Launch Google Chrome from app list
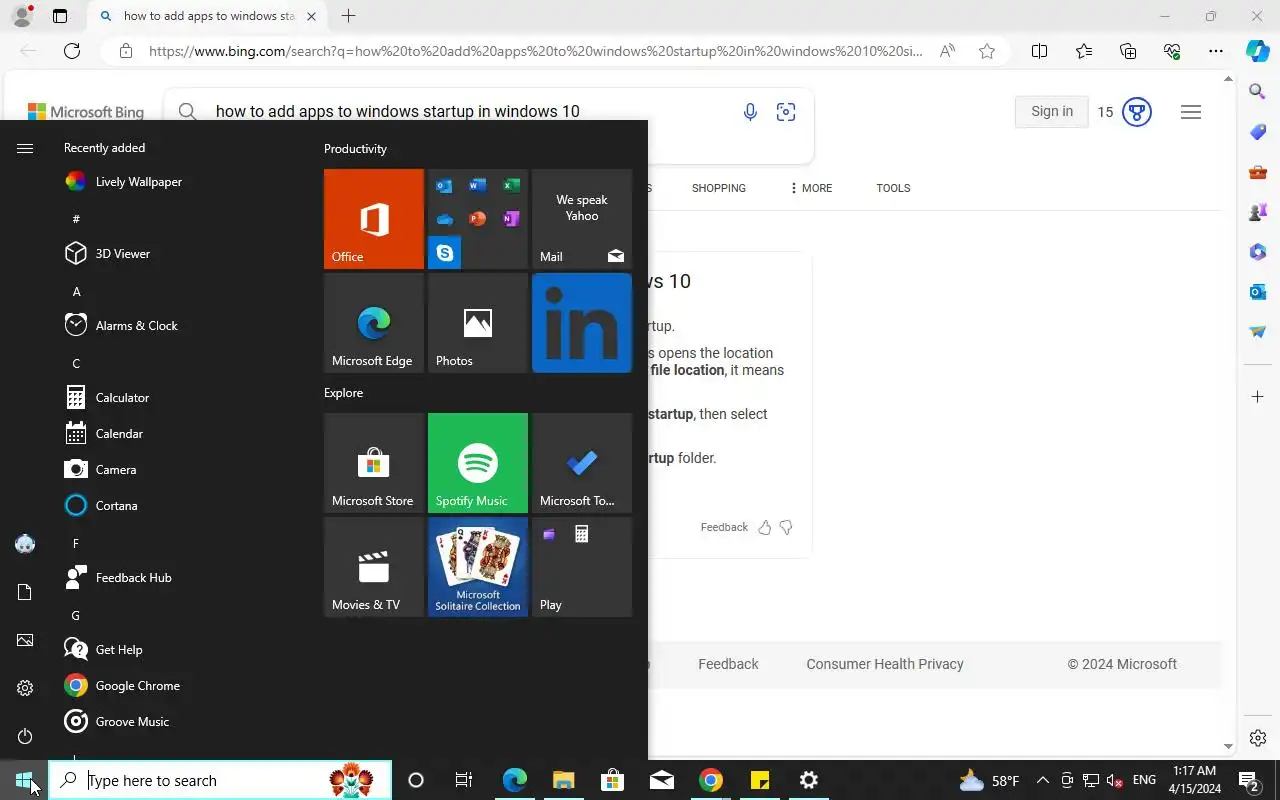 coord(180,686)
